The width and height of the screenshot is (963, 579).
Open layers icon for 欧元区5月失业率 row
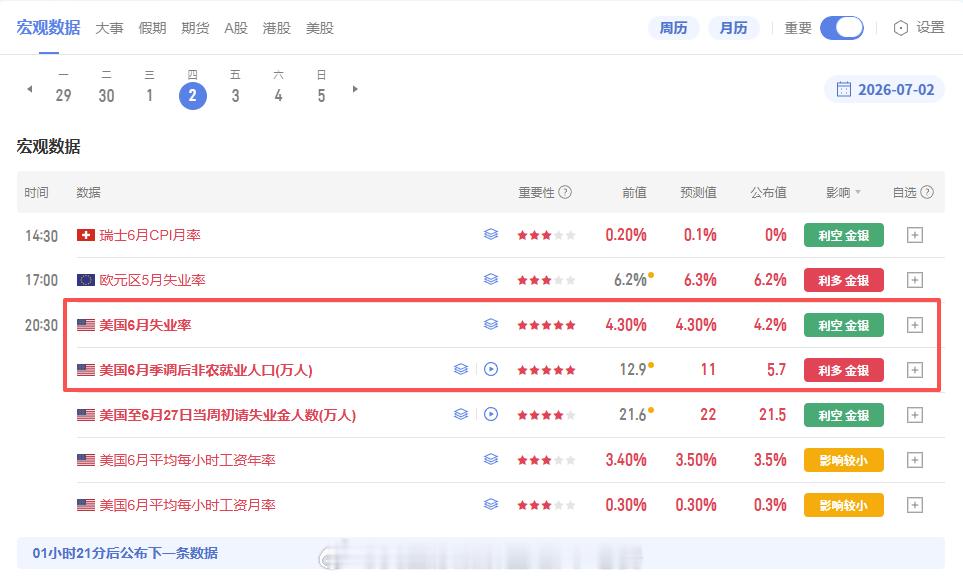coord(490,279)
